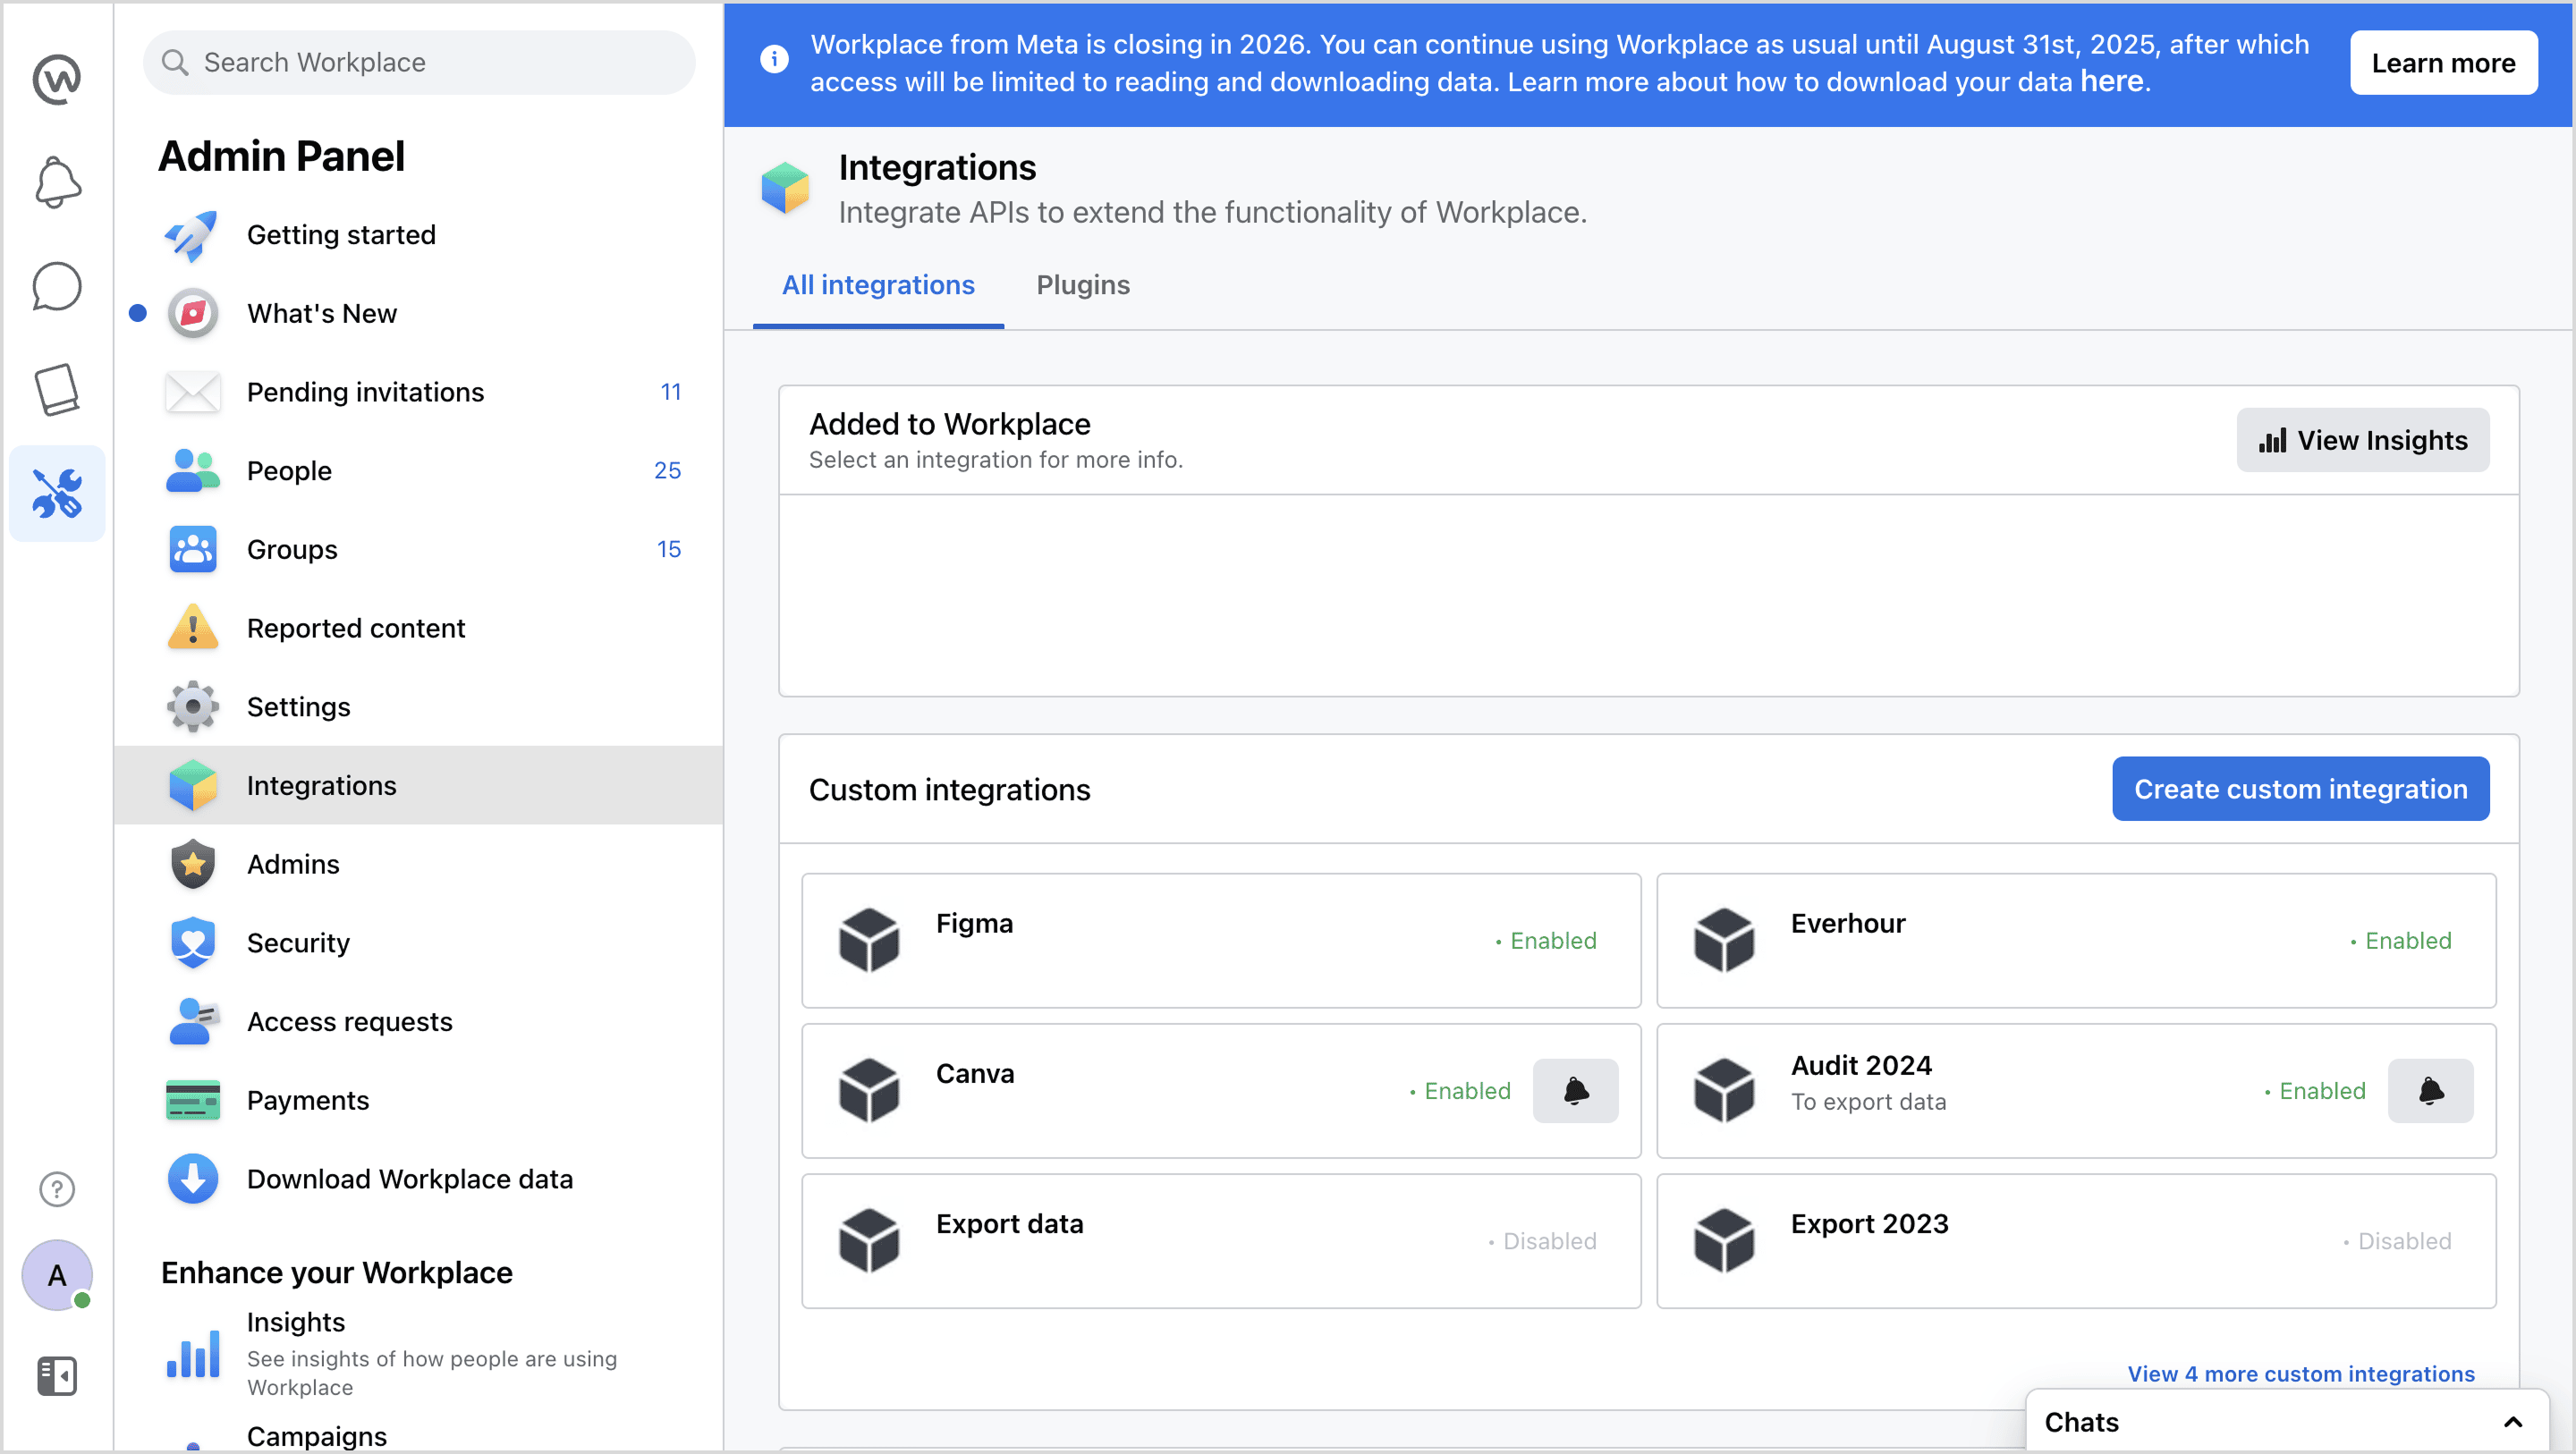Click the bell button on Audit 2024
Viewport: 2576px width, 1454px height.
[x=2430, y=1091]
